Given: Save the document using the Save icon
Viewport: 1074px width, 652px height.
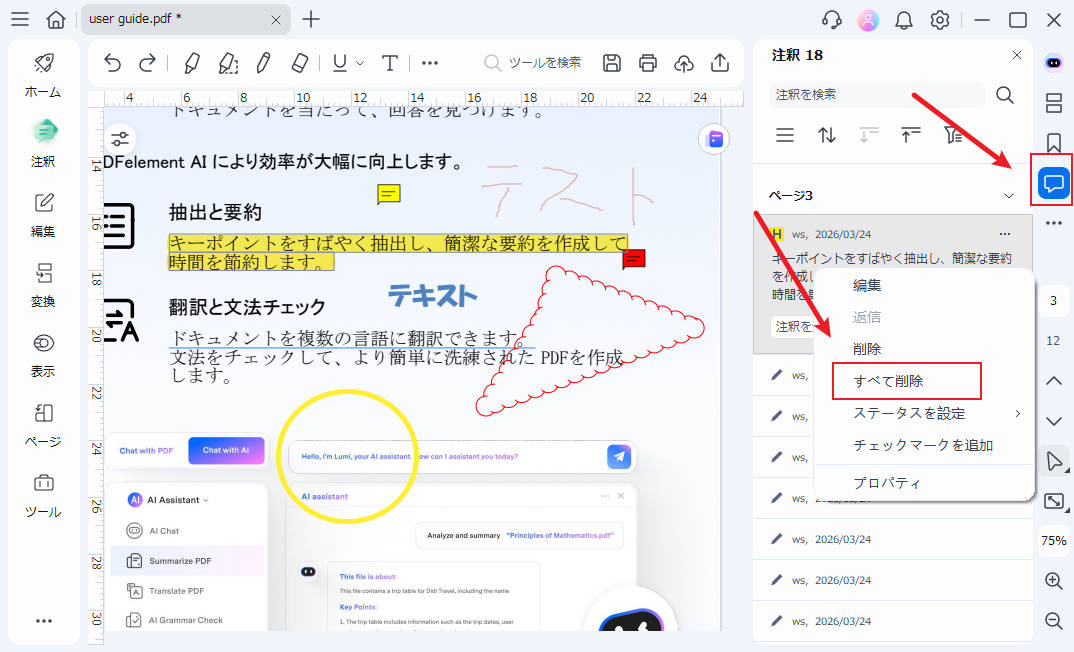Looking at the screenshot, I should [611, 63].
